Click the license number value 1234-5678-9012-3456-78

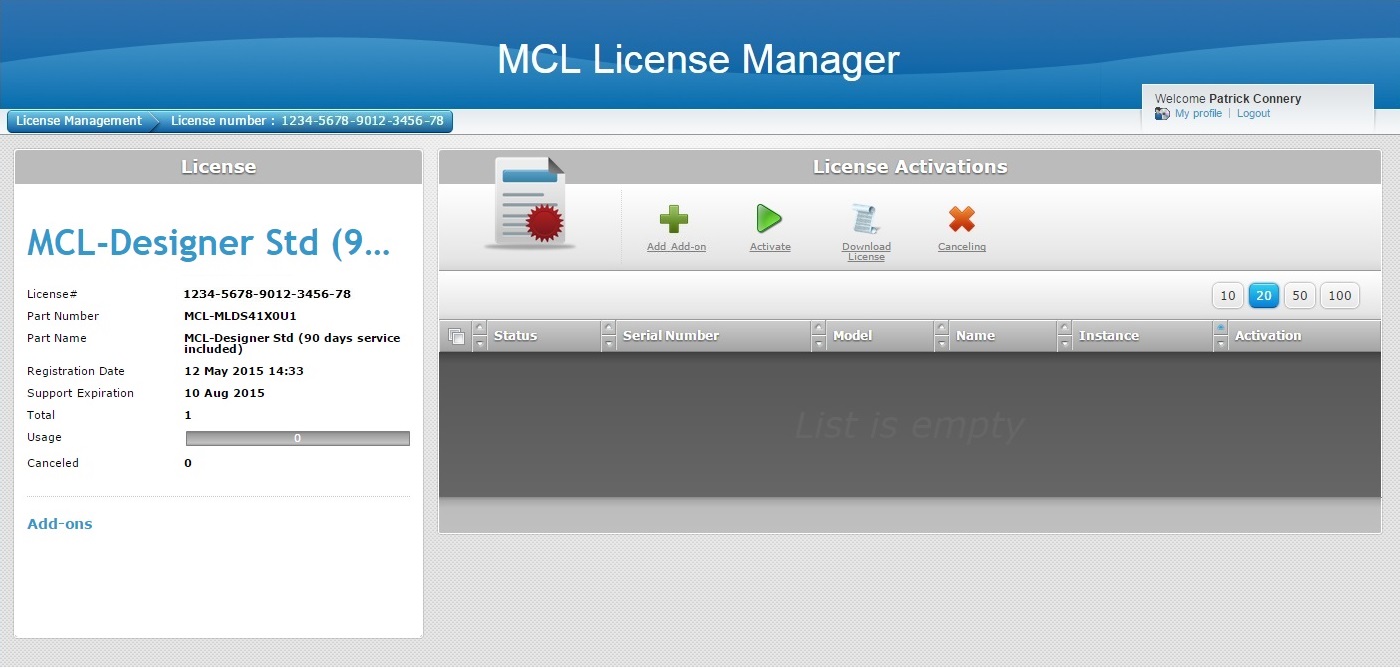(x=268, y=294)
